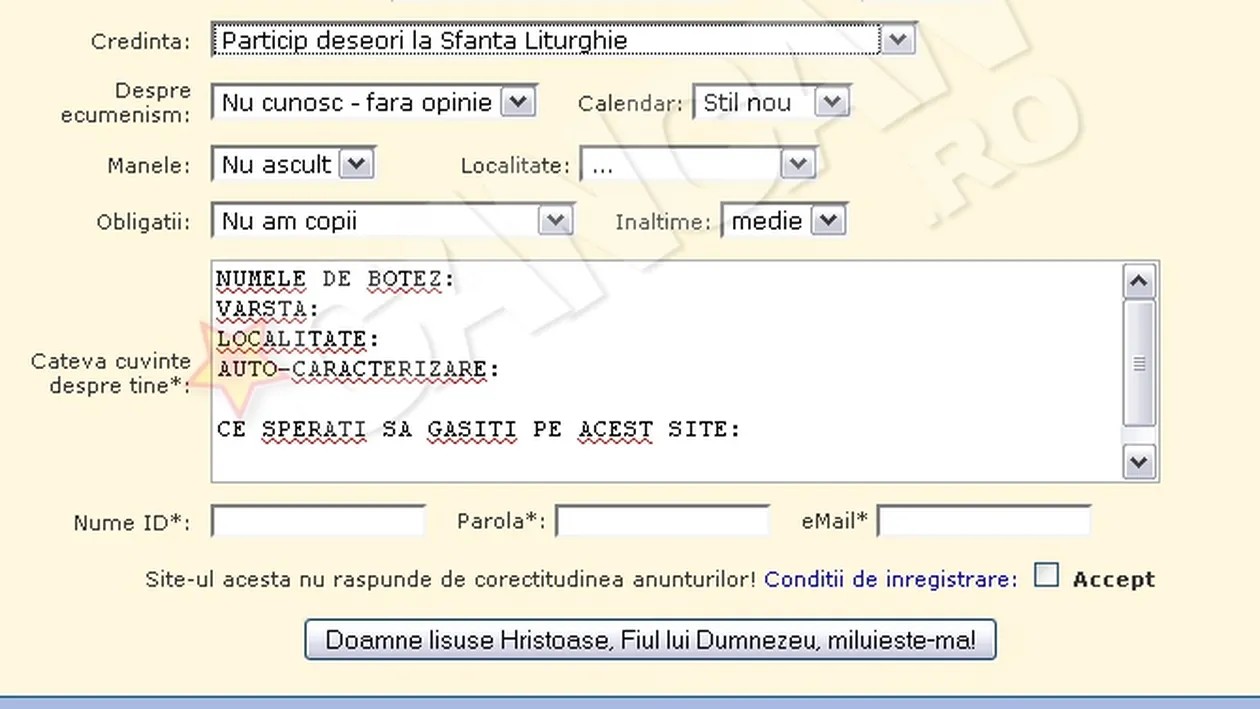The width and height of the screenshot is (1260, 709).
Task: Click the NUMELE DE BOTEZ line in textarea
Action: 336,279
